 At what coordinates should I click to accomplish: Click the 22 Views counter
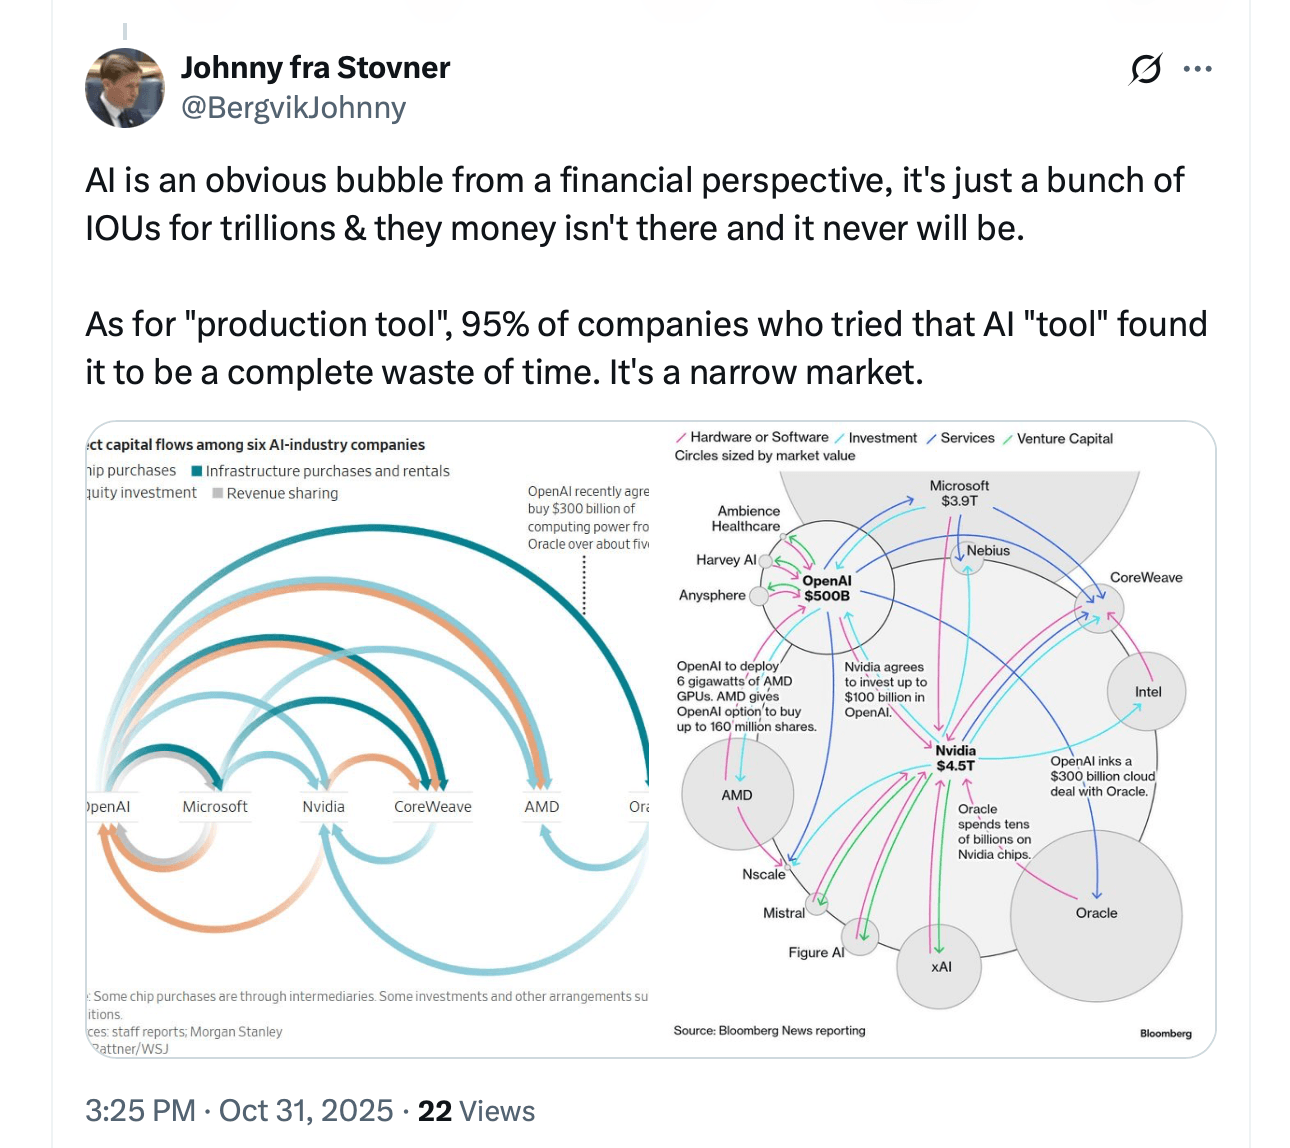pos(476,1111)
